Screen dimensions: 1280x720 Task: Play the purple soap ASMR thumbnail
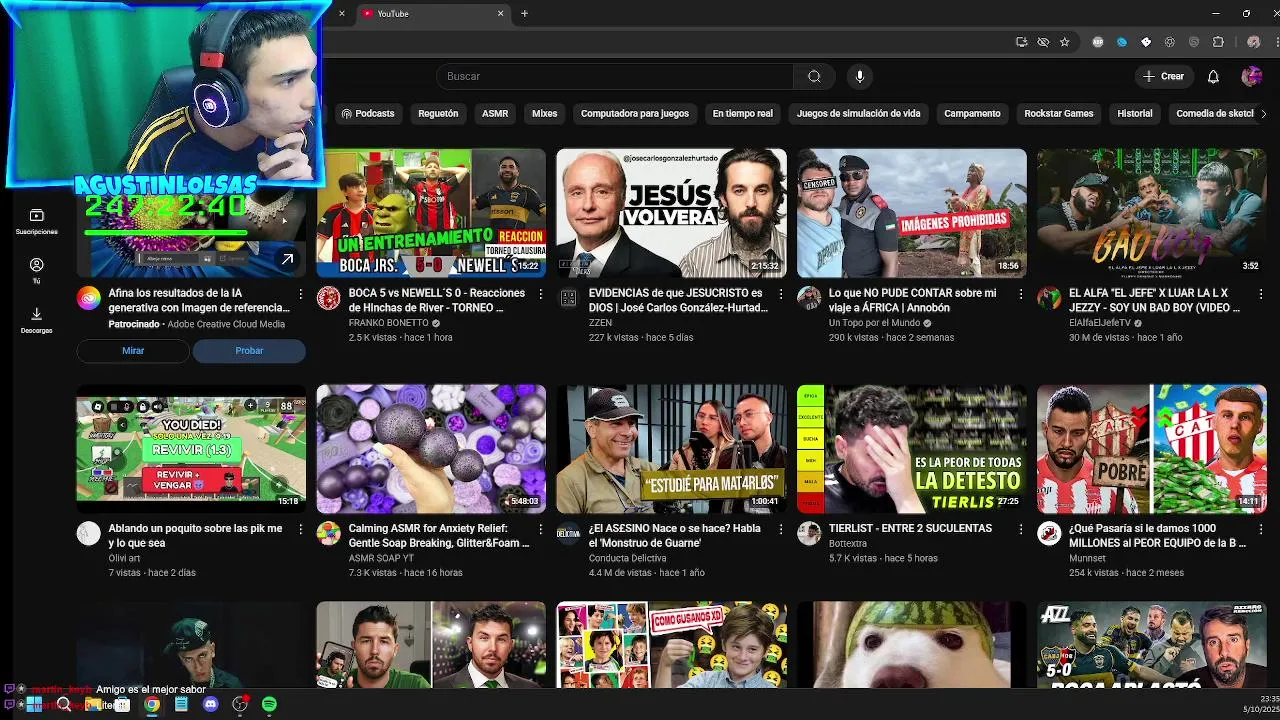coord(431,449)
